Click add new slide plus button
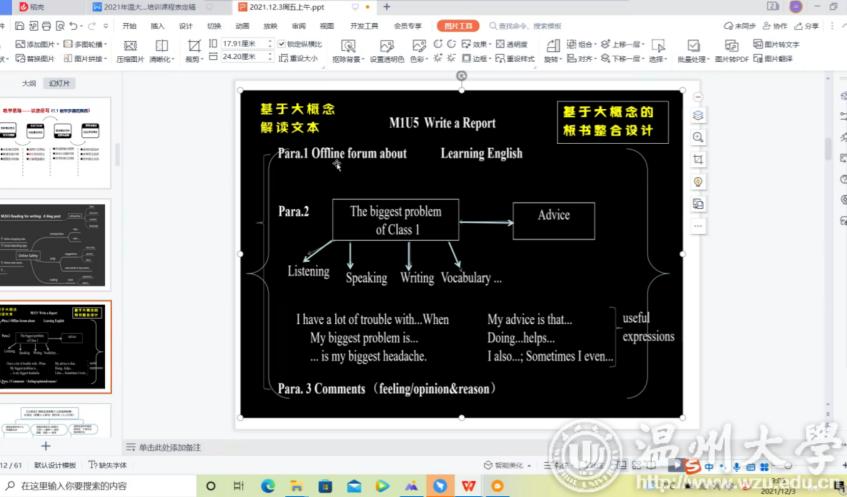Image resolution: width=847 pixels, height=497 pixels. [46, 446]
